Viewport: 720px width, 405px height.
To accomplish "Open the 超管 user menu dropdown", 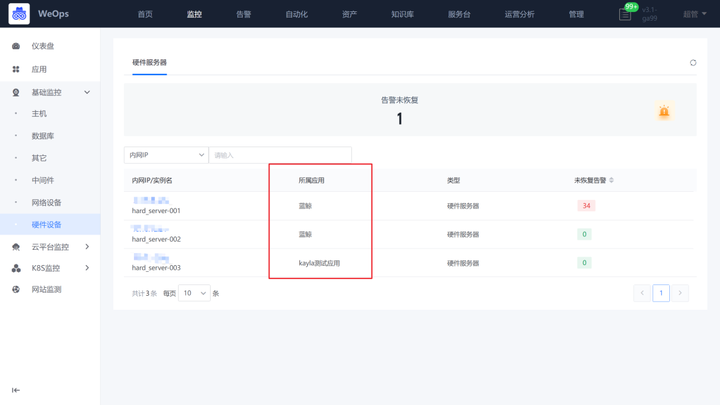I will tap(694, 14).
